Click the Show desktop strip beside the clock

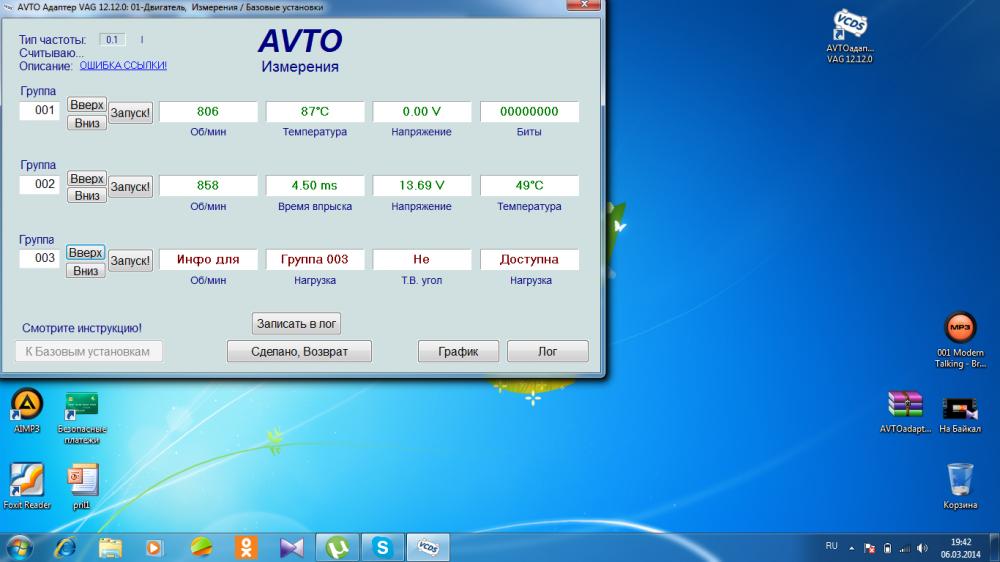995,548
